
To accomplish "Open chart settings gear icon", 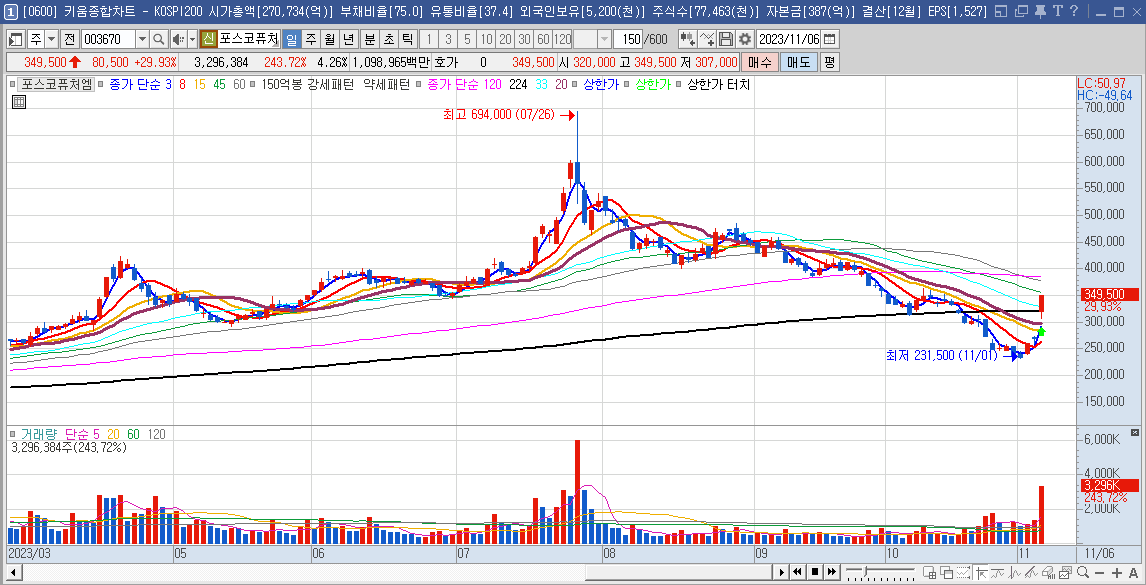I will tap(745, 39).
